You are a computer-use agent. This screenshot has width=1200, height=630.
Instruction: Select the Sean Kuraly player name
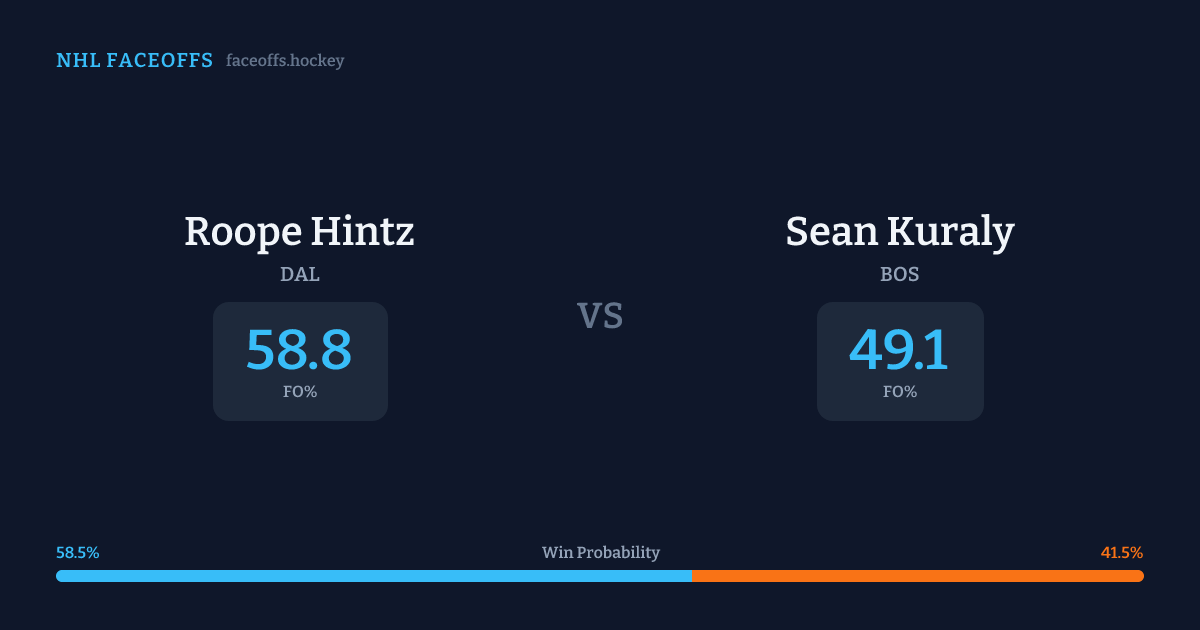[899, 232]
